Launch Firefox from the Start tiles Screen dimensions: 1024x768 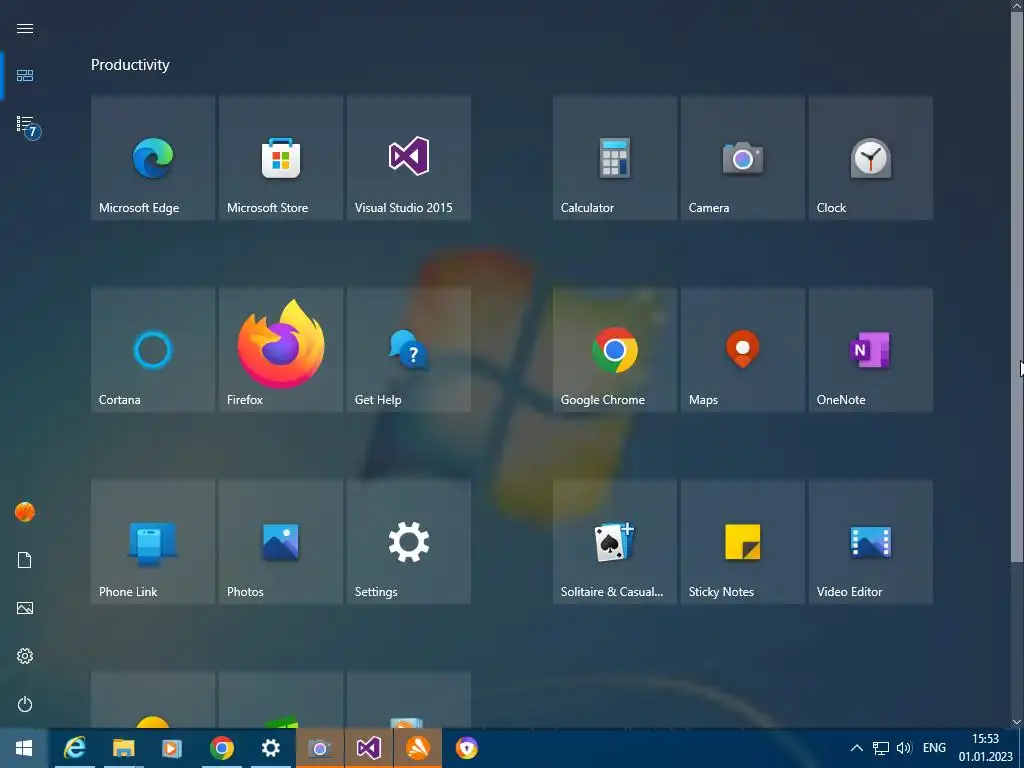pyautogui.click(x=281, y=350)
